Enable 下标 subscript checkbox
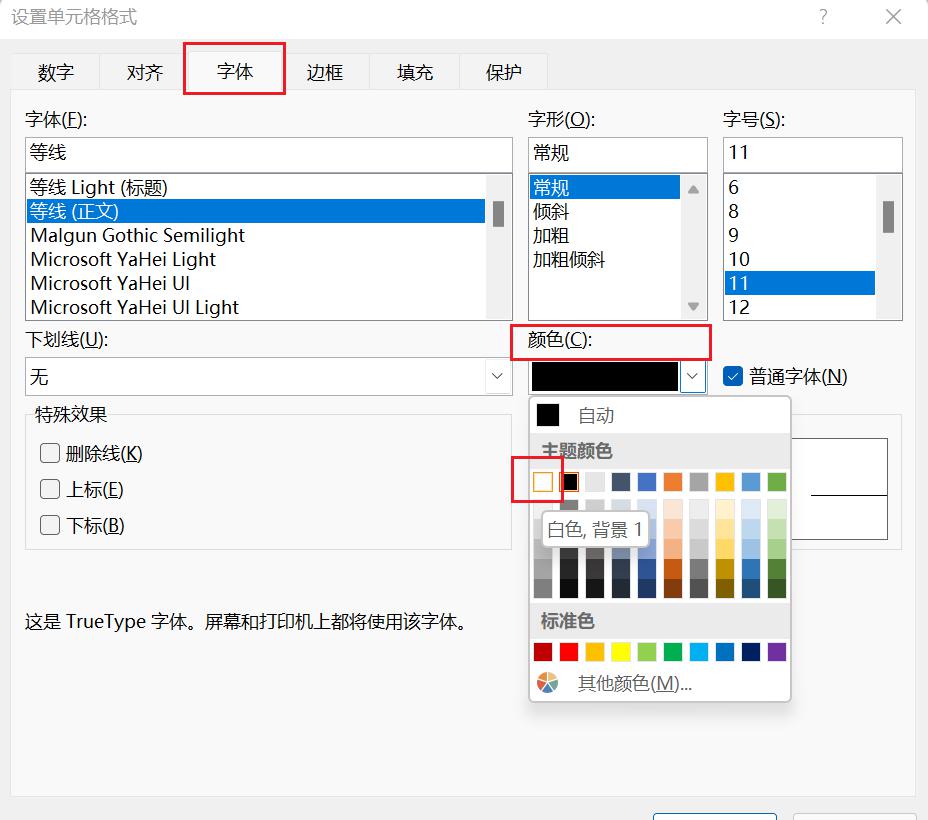The image size is (928, 820). (50, 525)
